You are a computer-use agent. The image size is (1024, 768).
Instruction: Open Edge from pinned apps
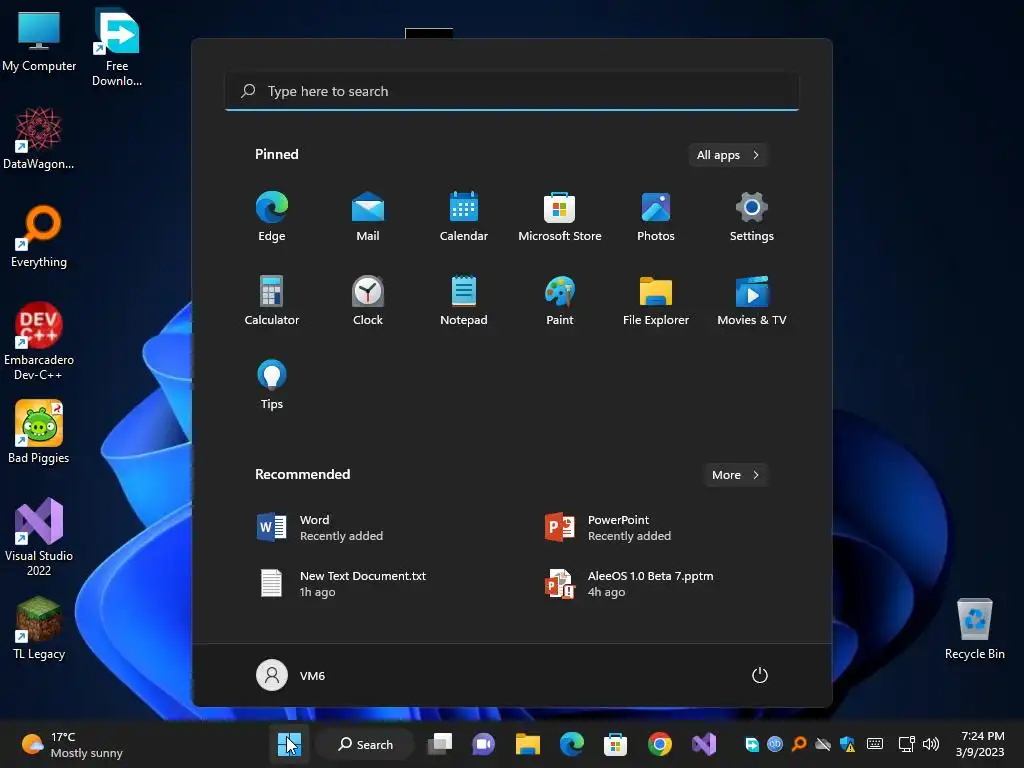[272, 217]
